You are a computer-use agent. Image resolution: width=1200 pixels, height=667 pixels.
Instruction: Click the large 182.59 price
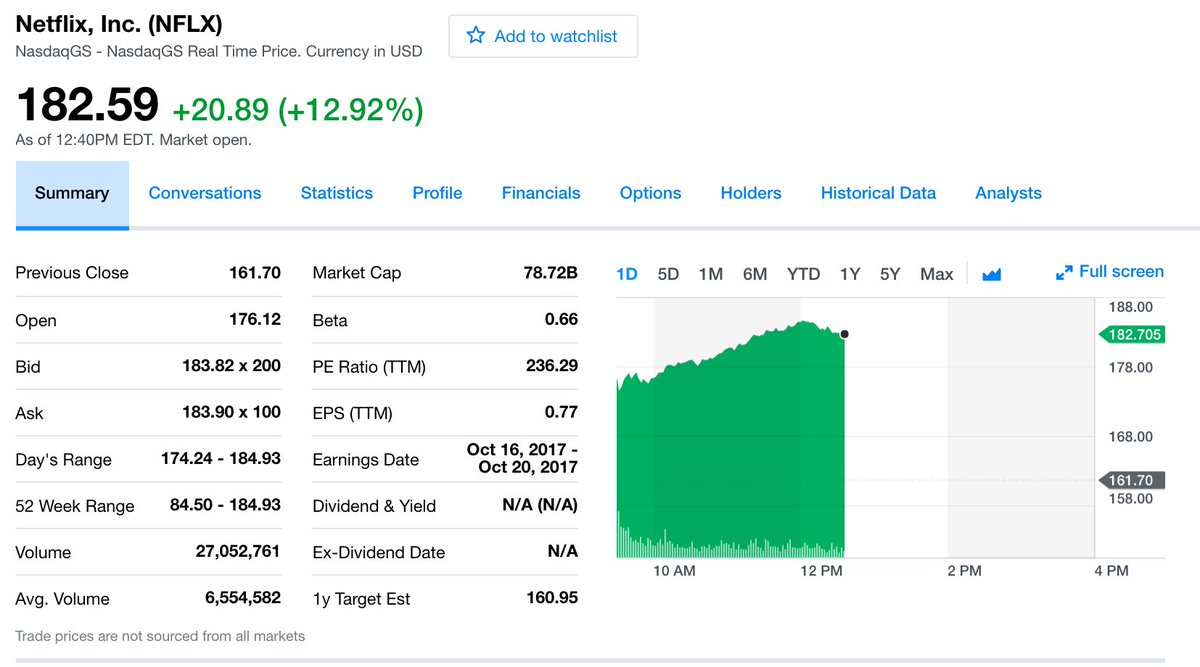(x=87, y=105)
